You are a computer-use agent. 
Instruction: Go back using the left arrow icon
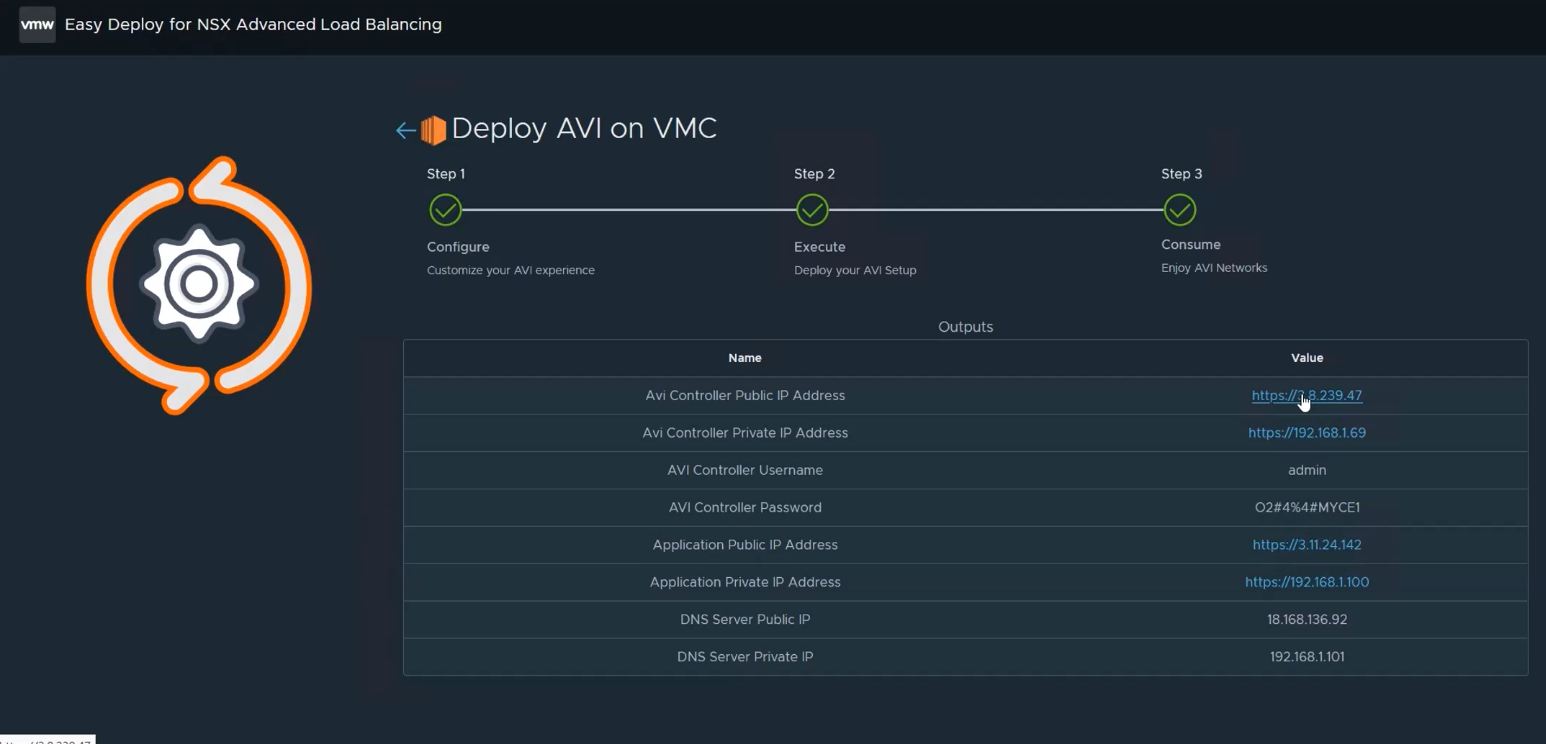click(405, 130)
